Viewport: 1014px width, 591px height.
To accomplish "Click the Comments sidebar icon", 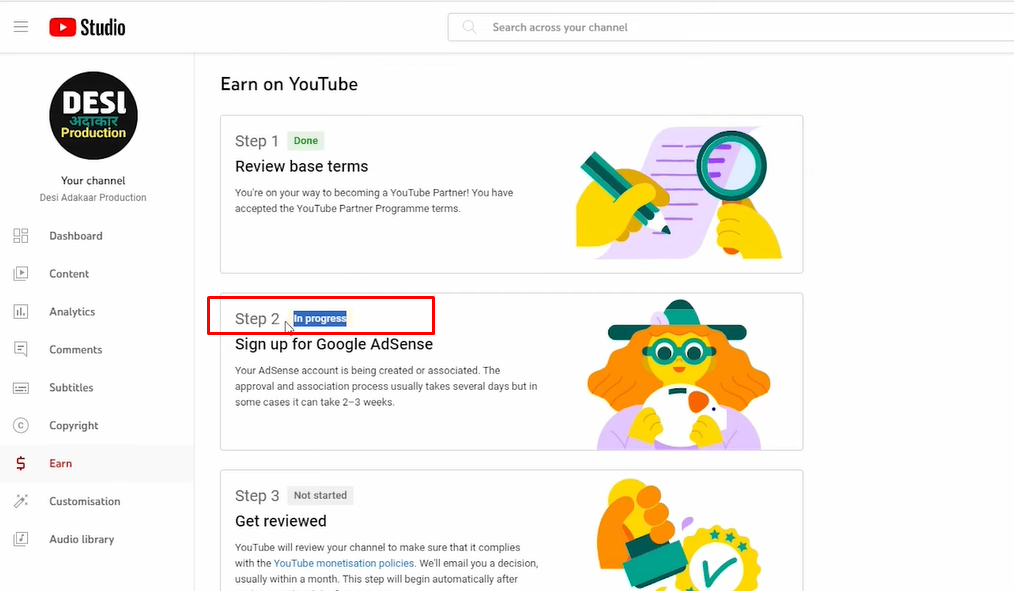I will [x=20, y=350].
